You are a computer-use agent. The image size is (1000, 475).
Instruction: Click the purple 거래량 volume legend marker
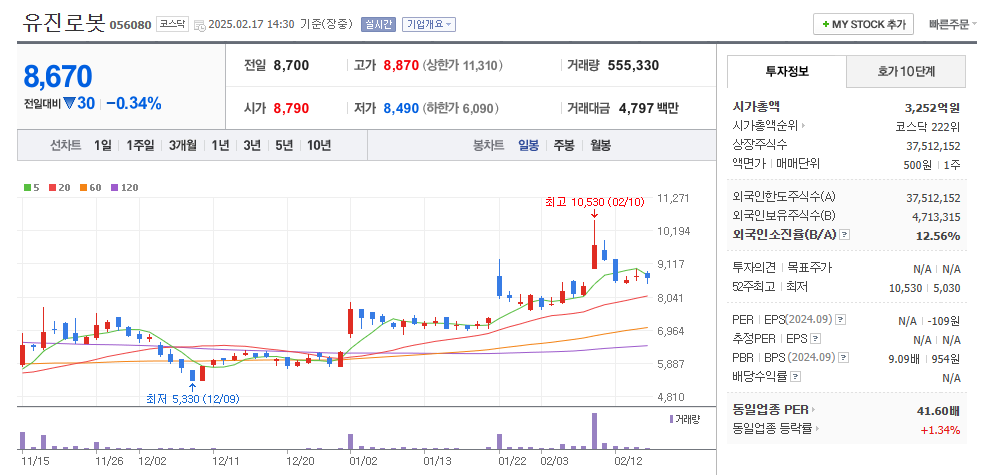(x=671, y=419)
